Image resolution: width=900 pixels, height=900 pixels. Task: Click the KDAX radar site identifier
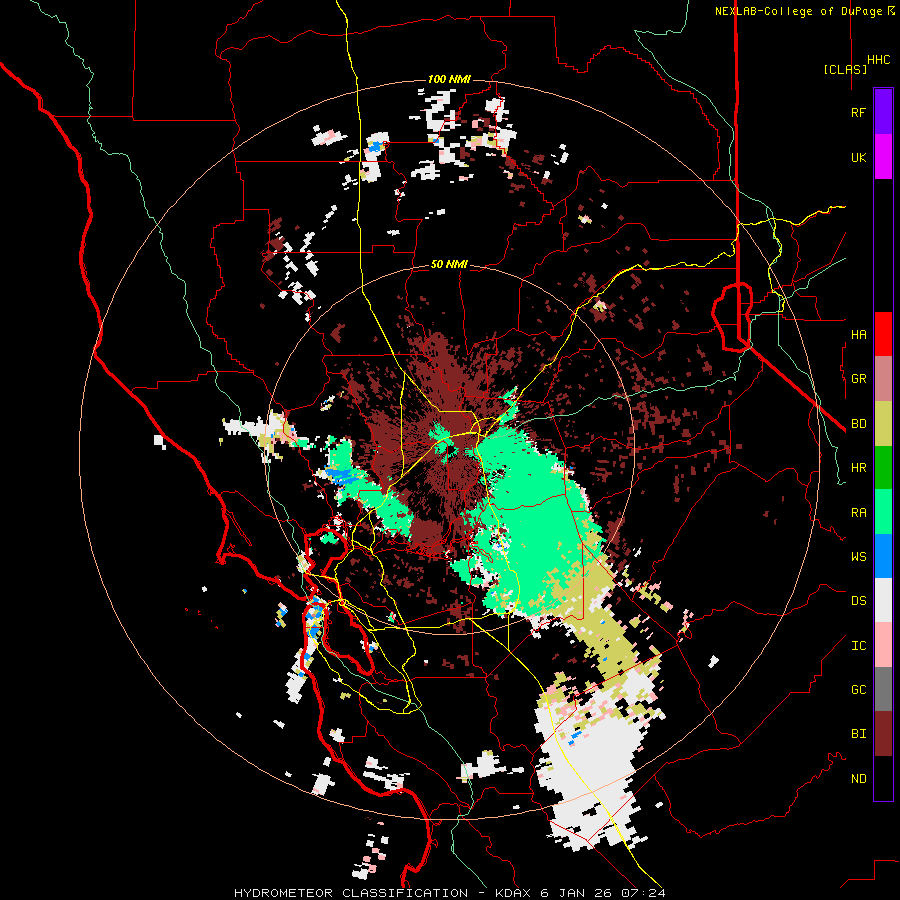[513, 893]
